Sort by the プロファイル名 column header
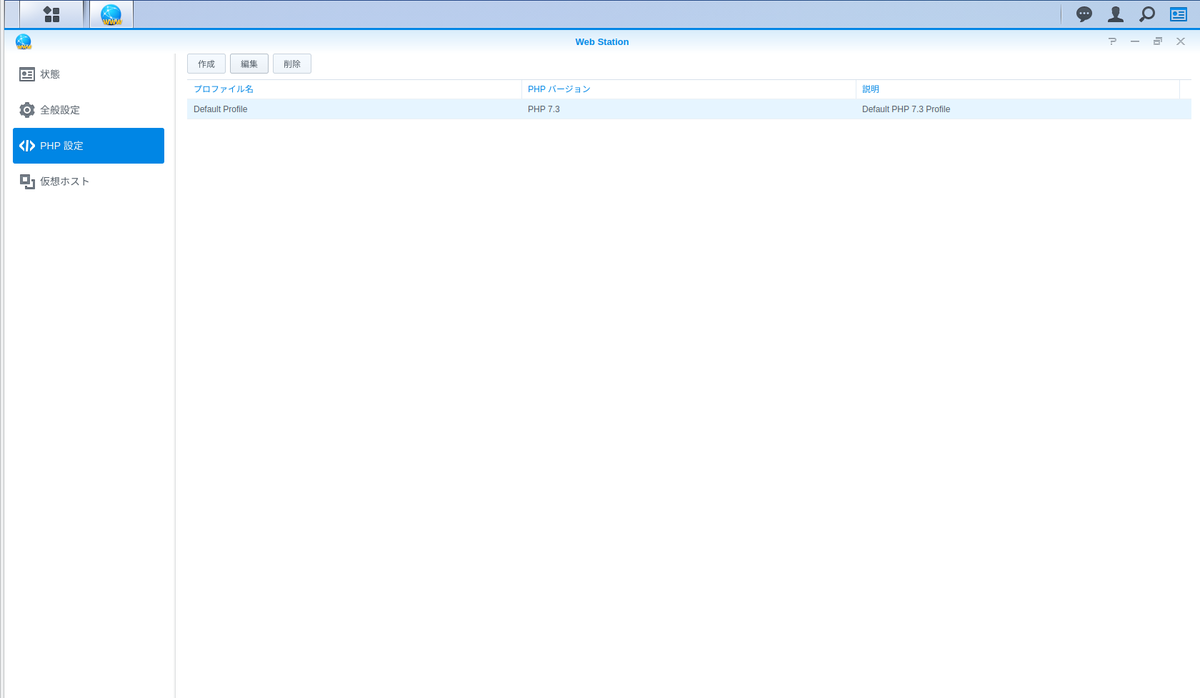The width and height of the screenshot is (1200, 698). pos(354,89)
